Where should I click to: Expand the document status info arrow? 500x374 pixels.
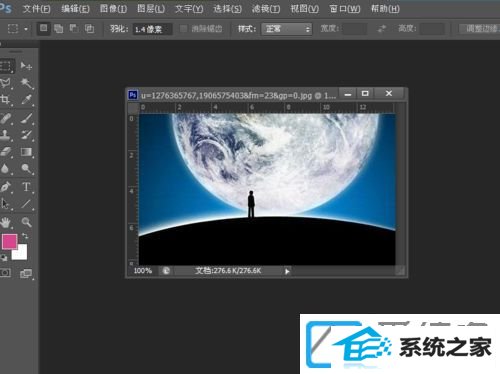point(287,271)
